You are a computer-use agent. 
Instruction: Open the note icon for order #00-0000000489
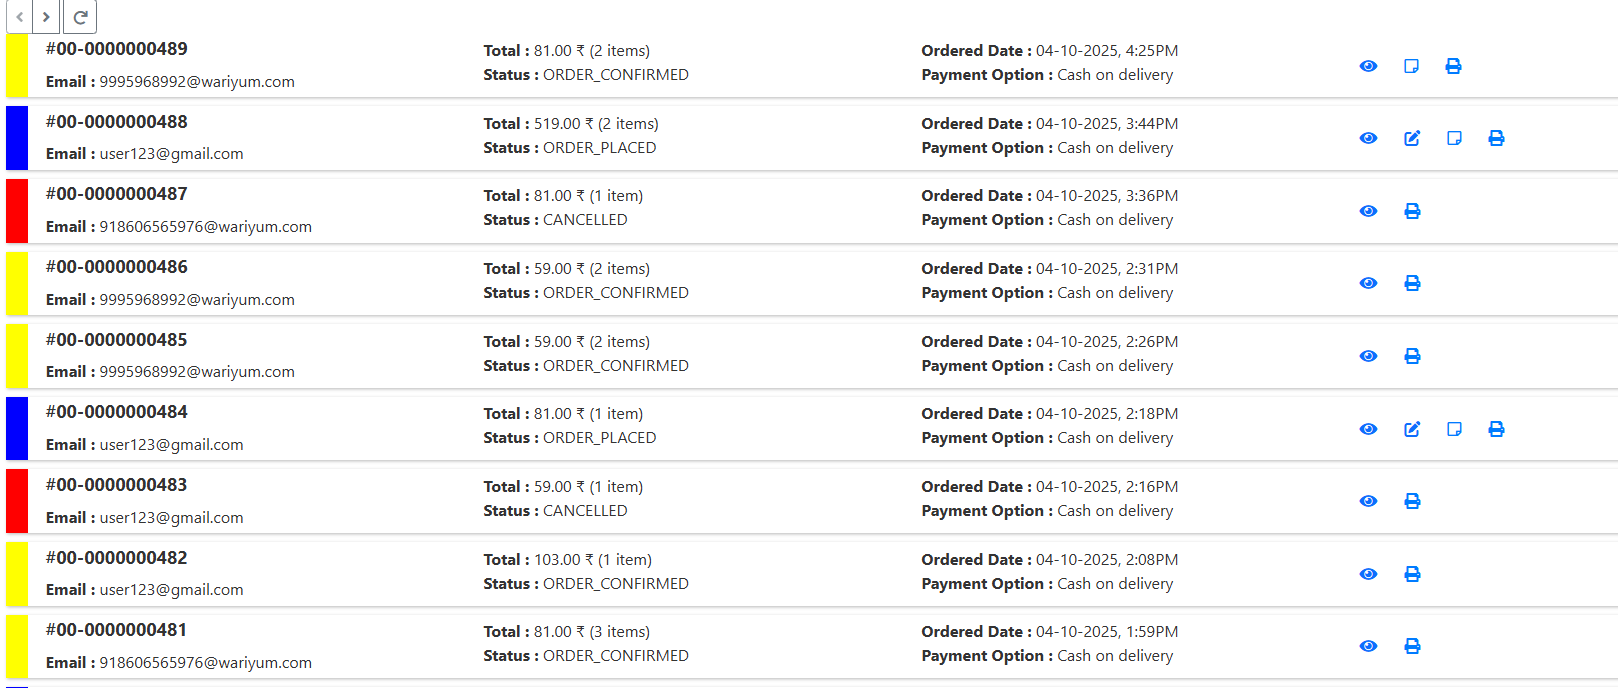point(1411,66)
